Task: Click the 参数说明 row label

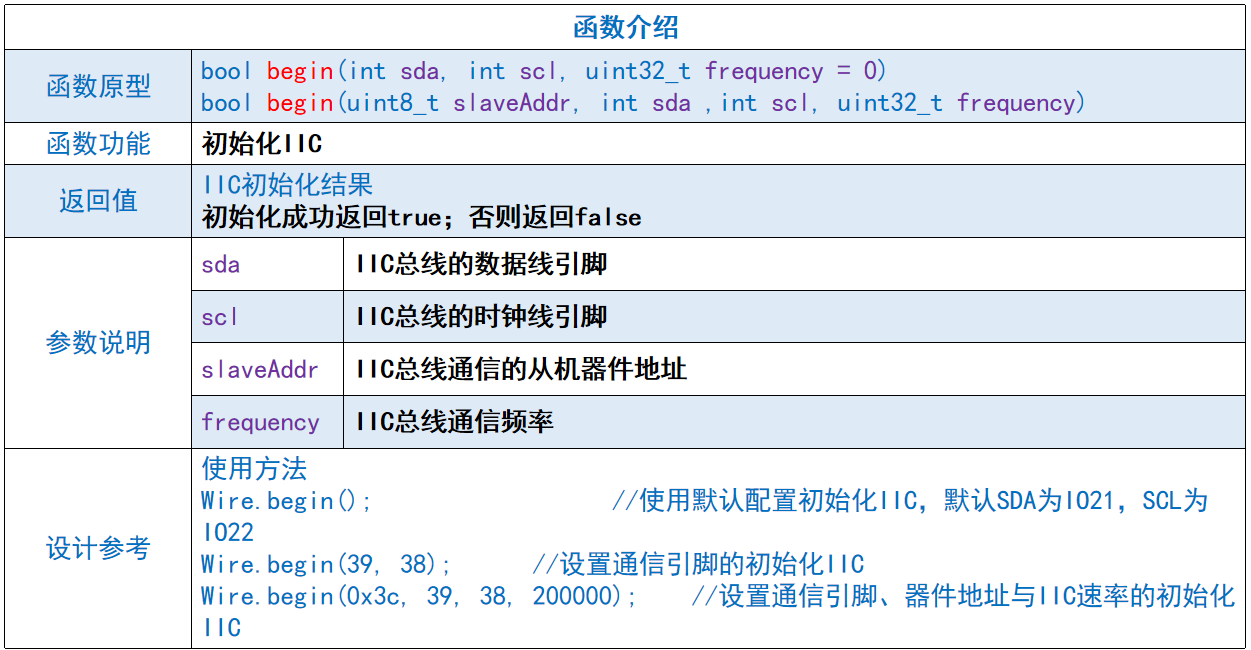Action: tap(97, 343)
